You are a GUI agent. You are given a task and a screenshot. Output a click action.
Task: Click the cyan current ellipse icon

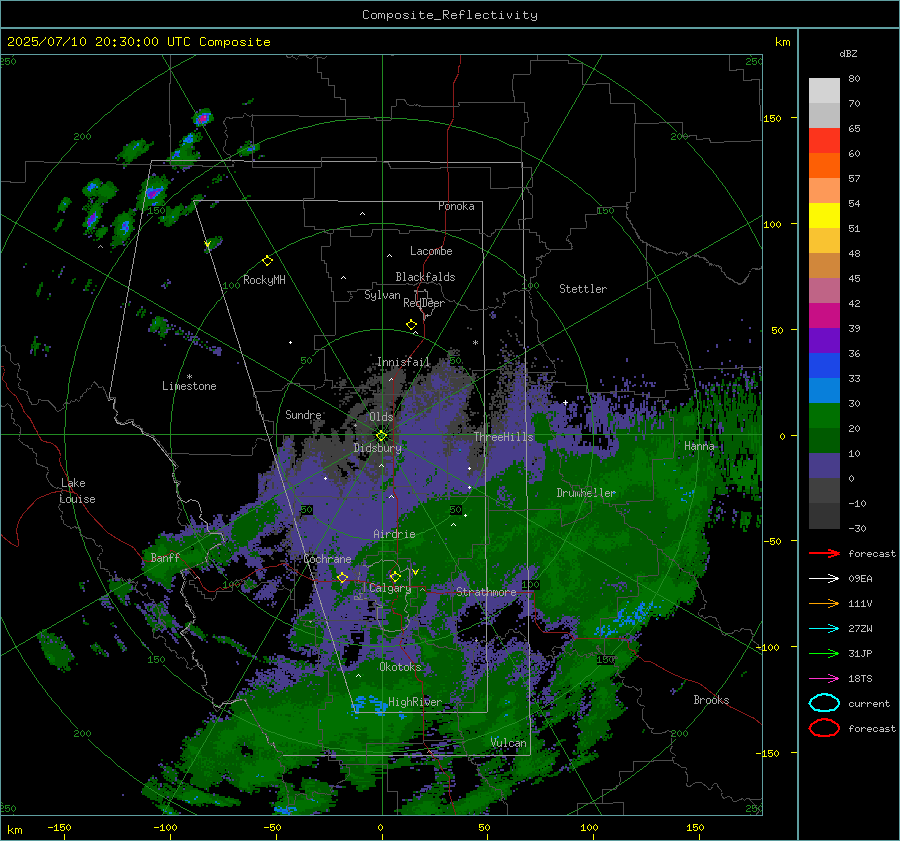point(824,703)
